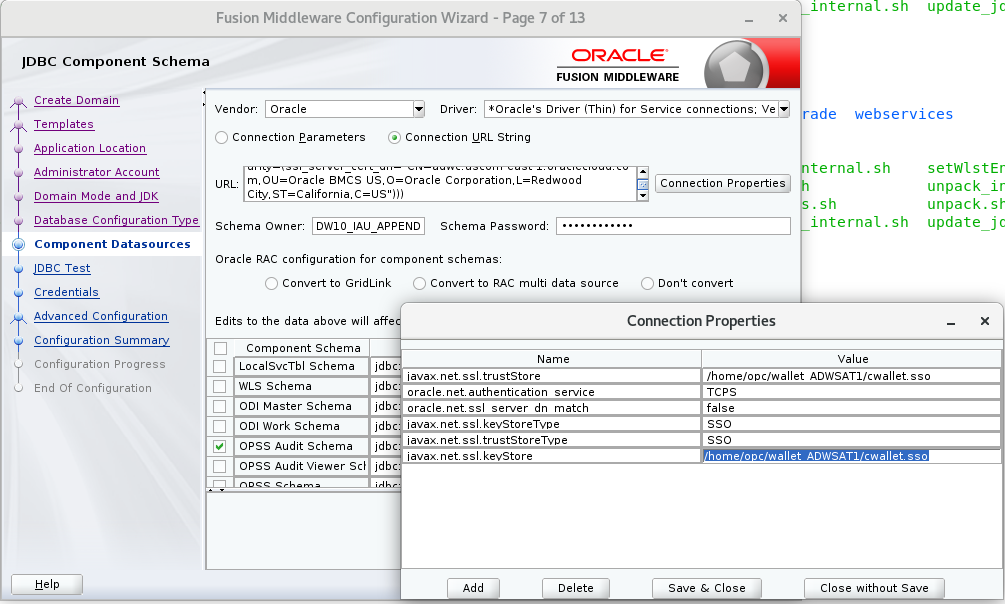Open the Application Location step

[90, 148]
